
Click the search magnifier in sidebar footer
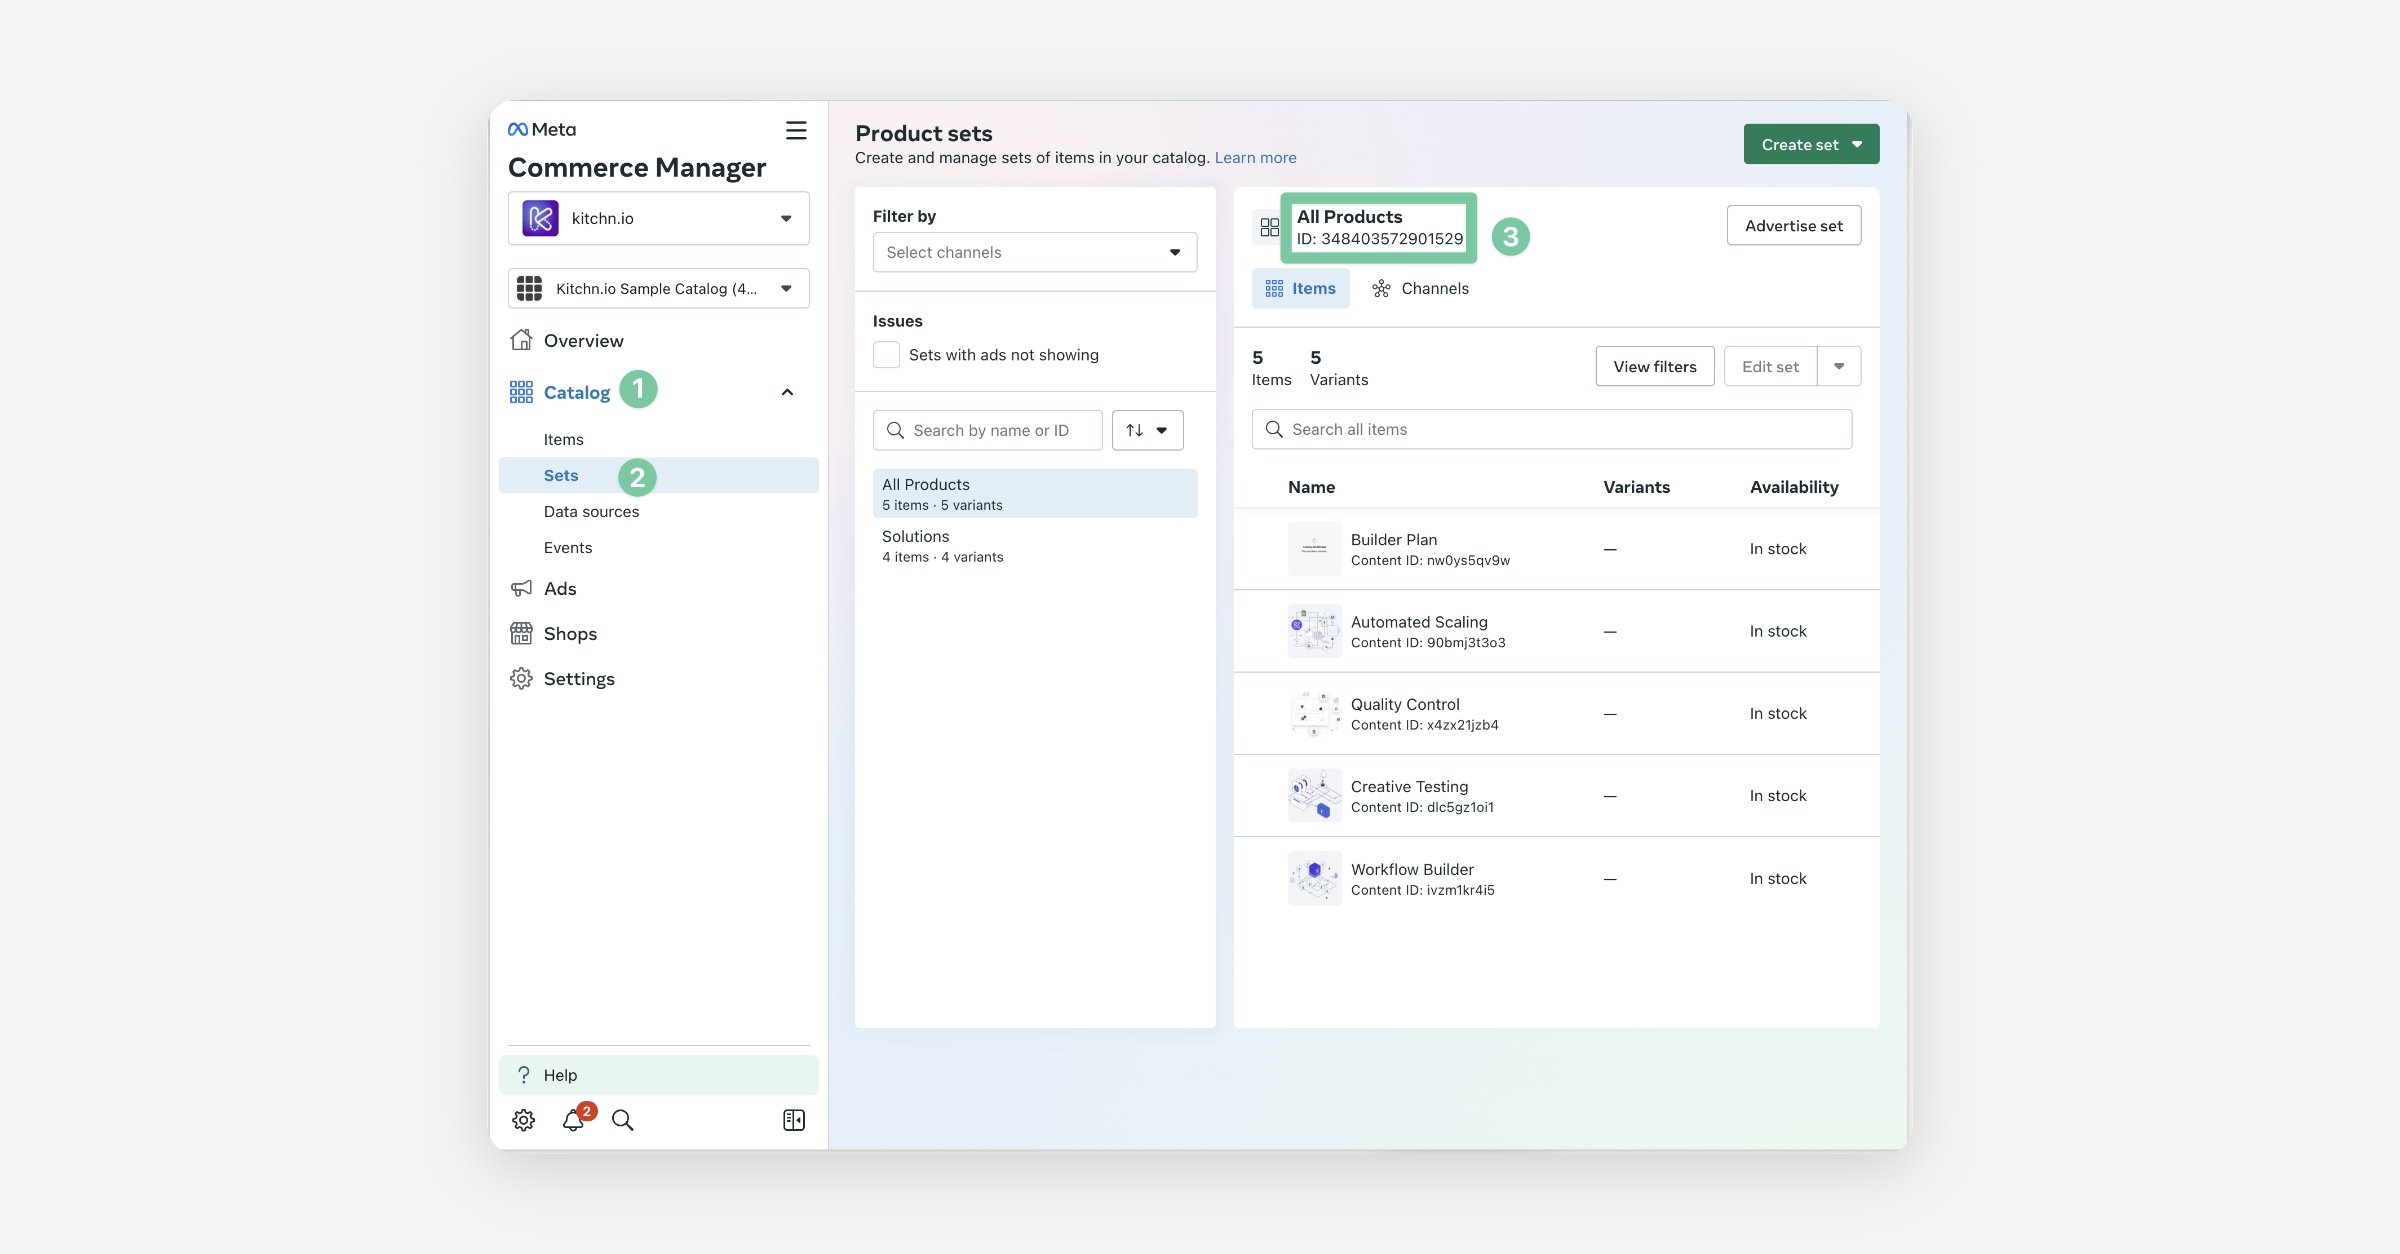(x=622, y=1120)
